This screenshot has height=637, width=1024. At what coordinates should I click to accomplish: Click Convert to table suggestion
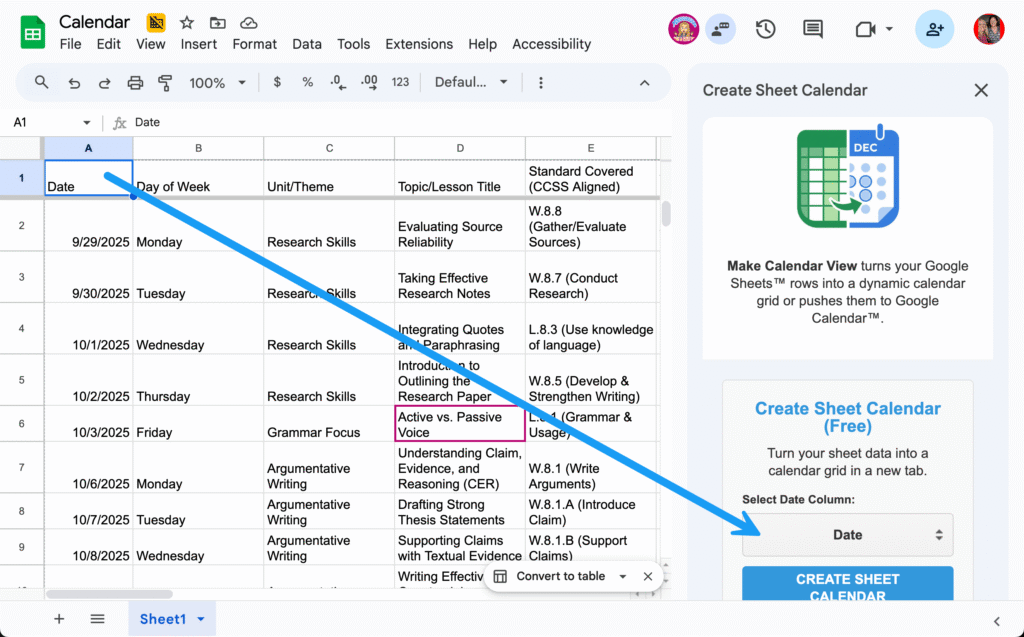(x=560, y=576)
